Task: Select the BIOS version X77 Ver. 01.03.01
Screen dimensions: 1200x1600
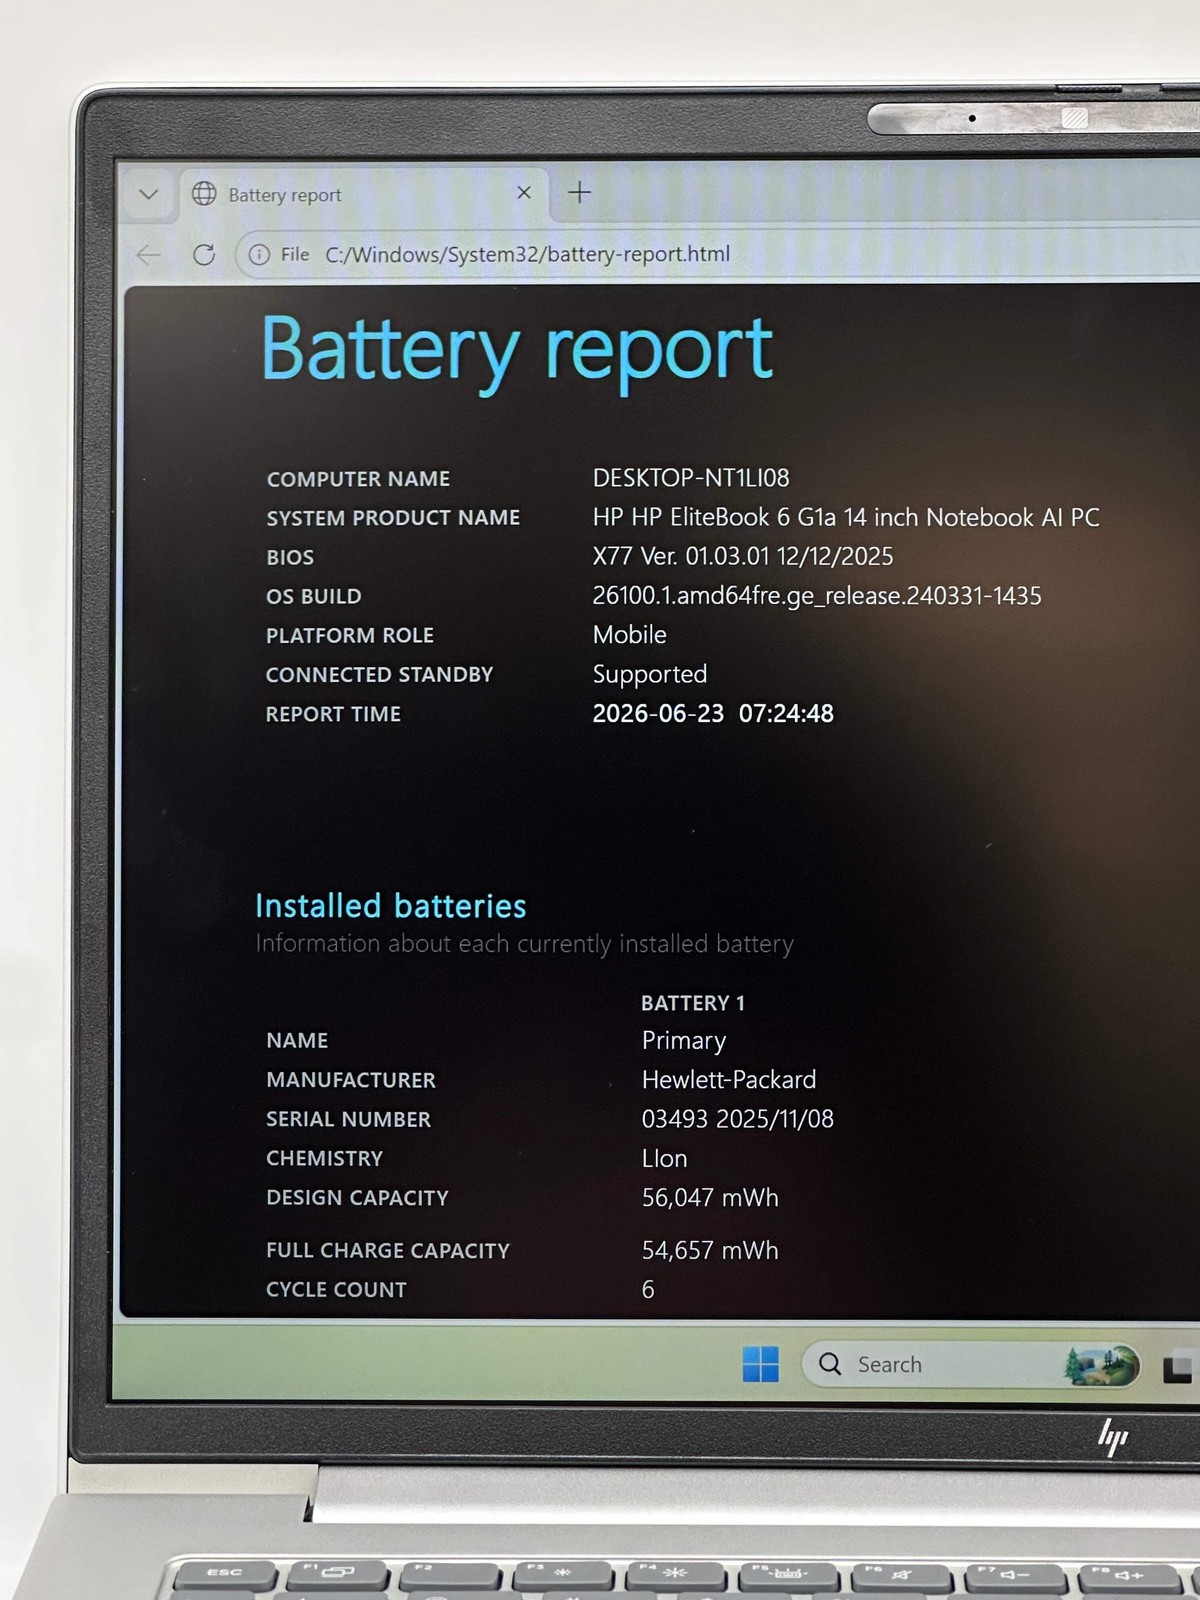Action: [x=743, y=556]
